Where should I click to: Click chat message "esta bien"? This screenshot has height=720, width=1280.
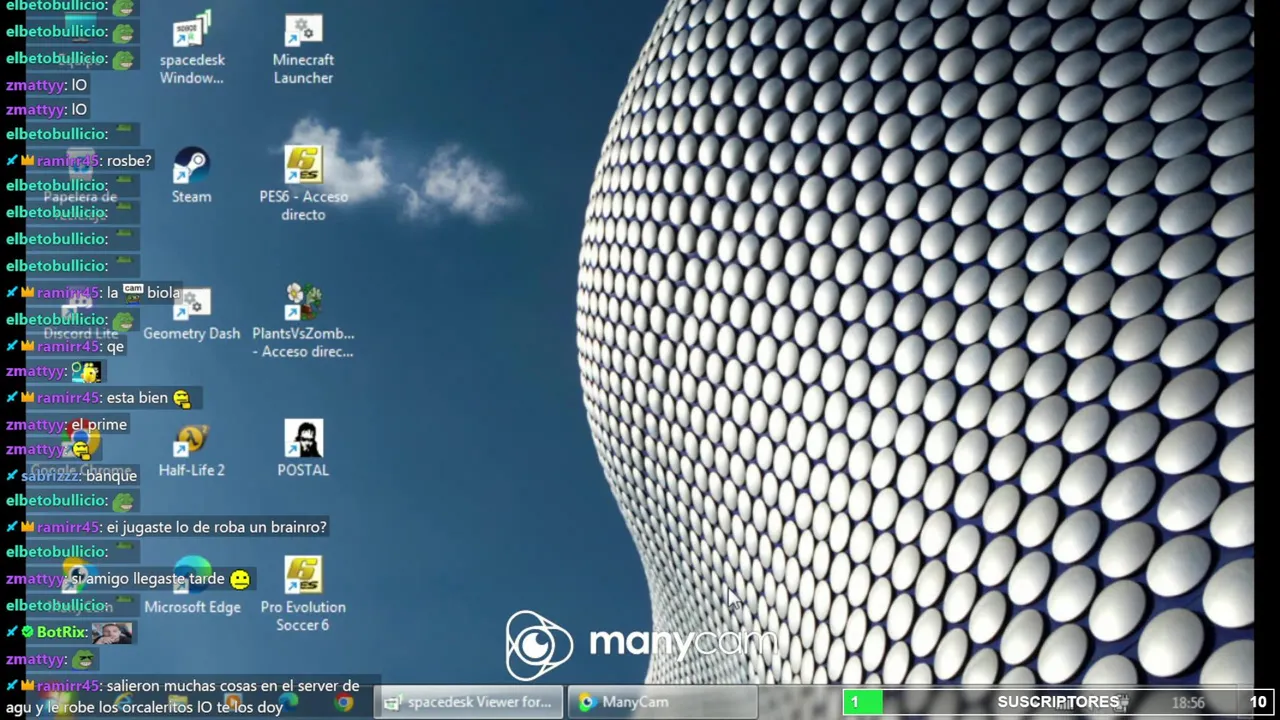[x=137, y=398]
